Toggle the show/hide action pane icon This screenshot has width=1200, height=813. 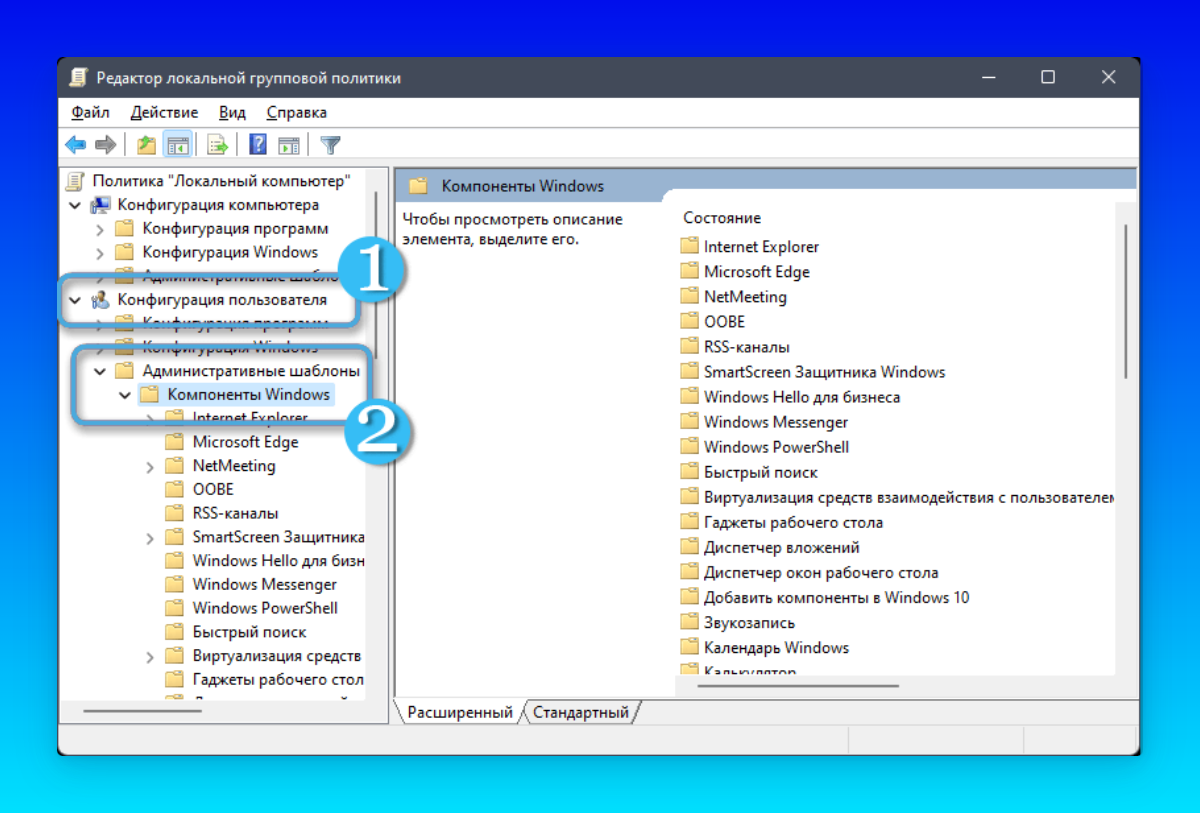click(288, 145)
